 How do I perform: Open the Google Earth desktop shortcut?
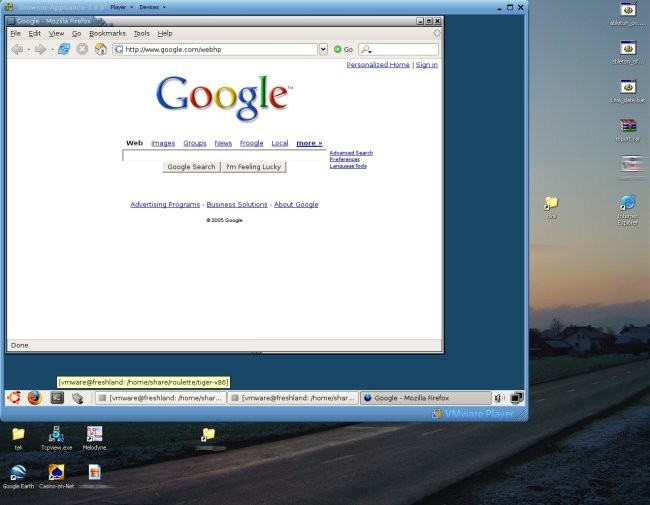[x=18, y=477]
